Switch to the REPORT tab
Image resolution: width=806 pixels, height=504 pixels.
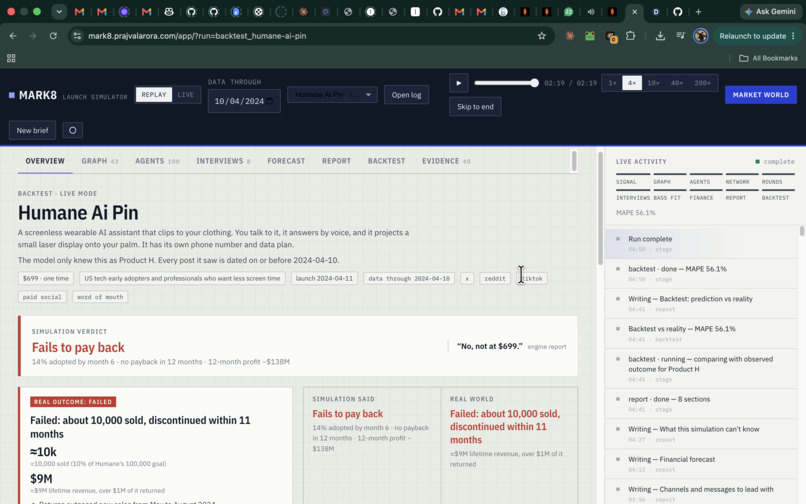337,161
